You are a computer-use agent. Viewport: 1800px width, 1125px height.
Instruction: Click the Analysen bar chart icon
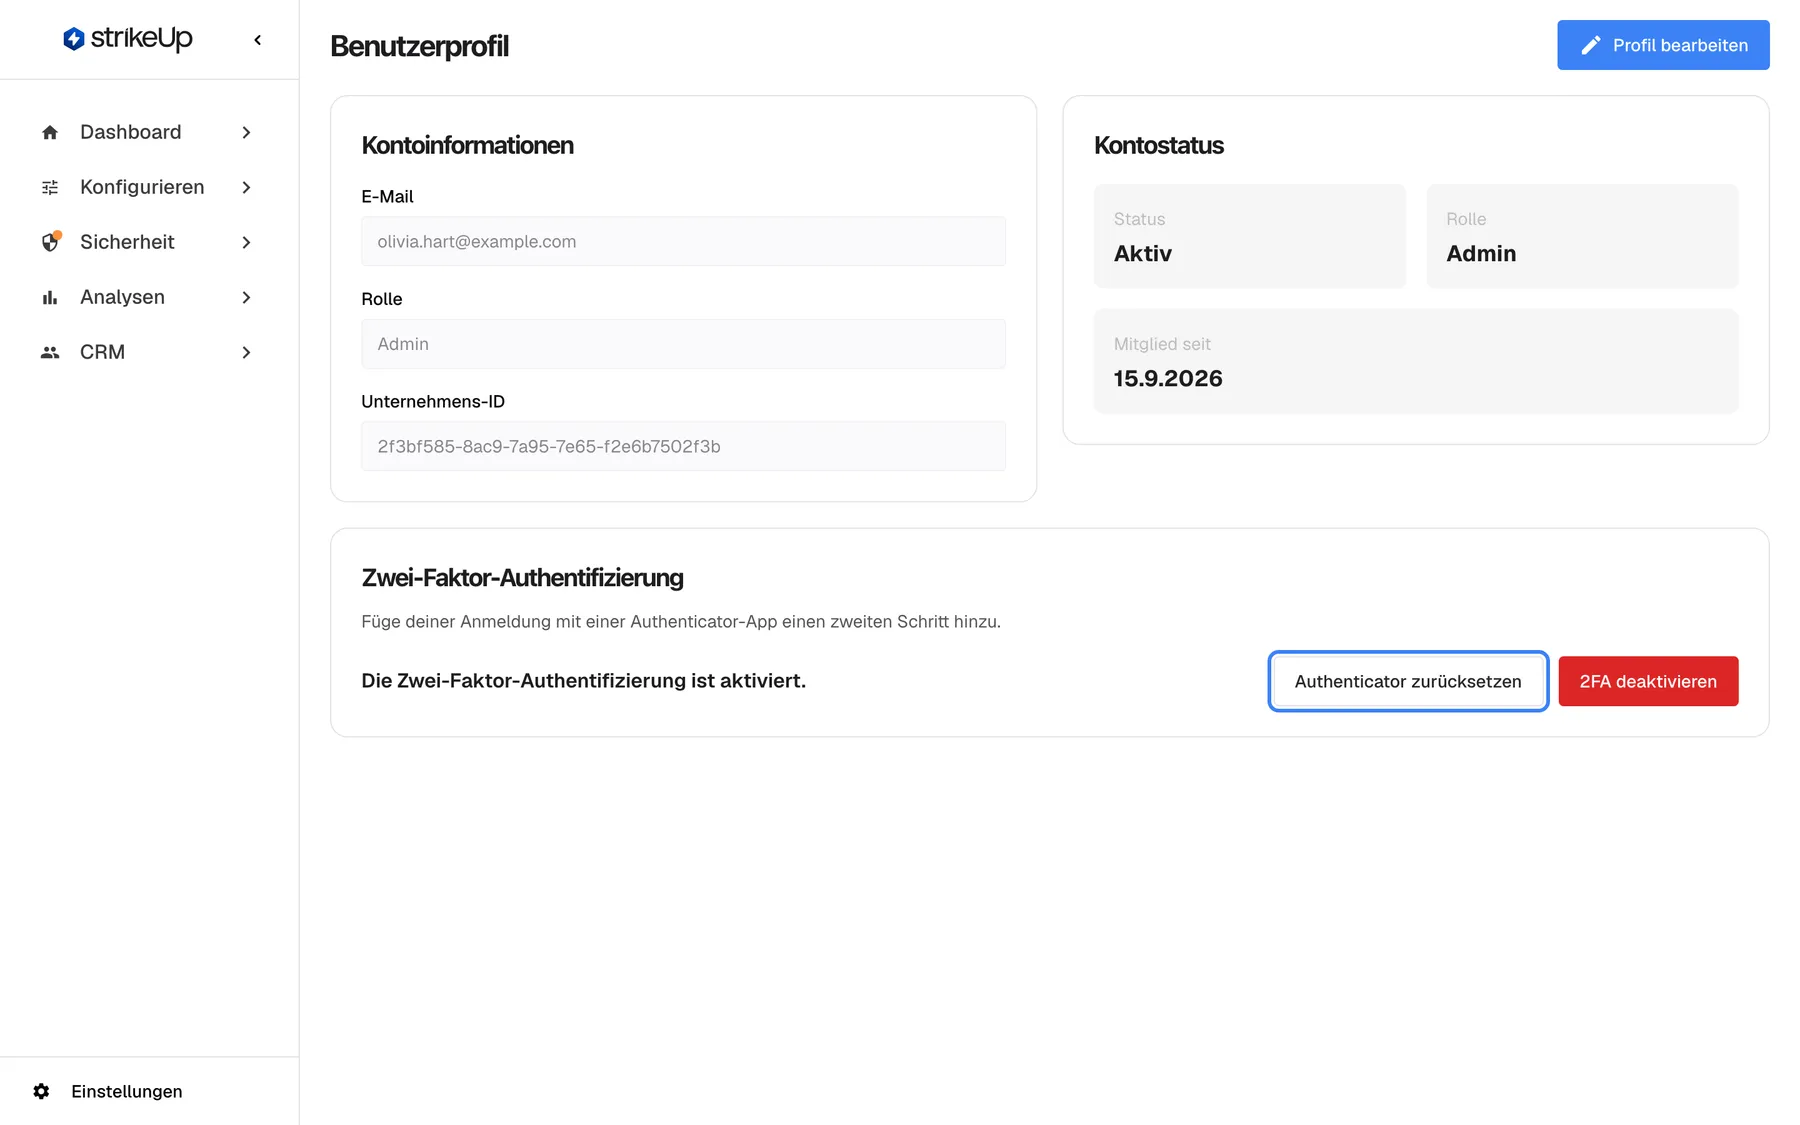coord(50,297)
